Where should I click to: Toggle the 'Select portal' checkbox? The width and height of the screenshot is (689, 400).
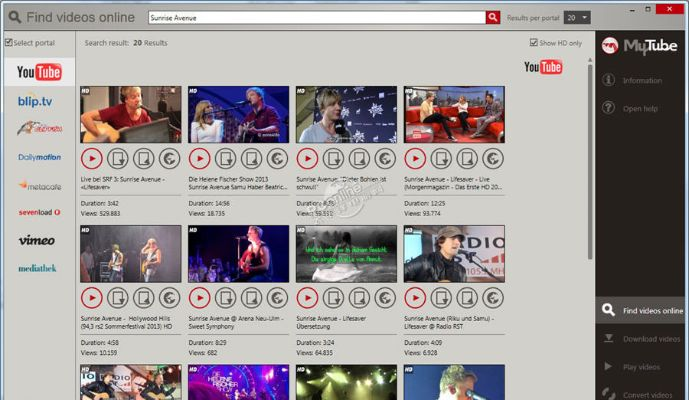(9, 43)
